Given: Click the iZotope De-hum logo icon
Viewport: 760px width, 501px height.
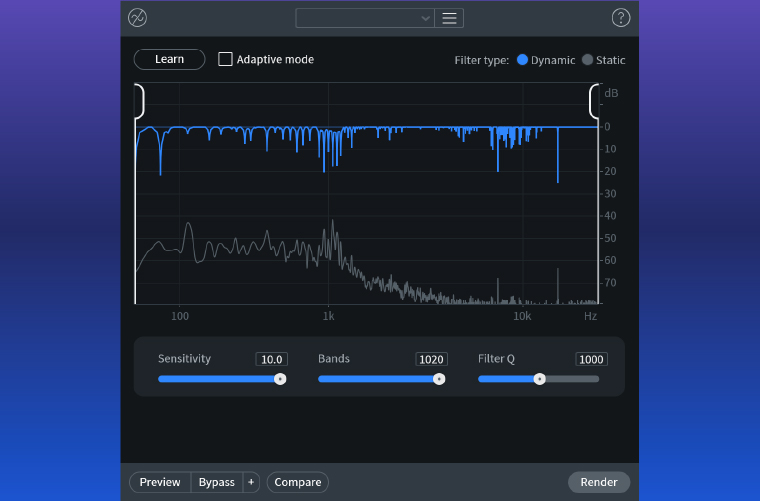Looking at the screenshot, I should (x=137, y=18).
